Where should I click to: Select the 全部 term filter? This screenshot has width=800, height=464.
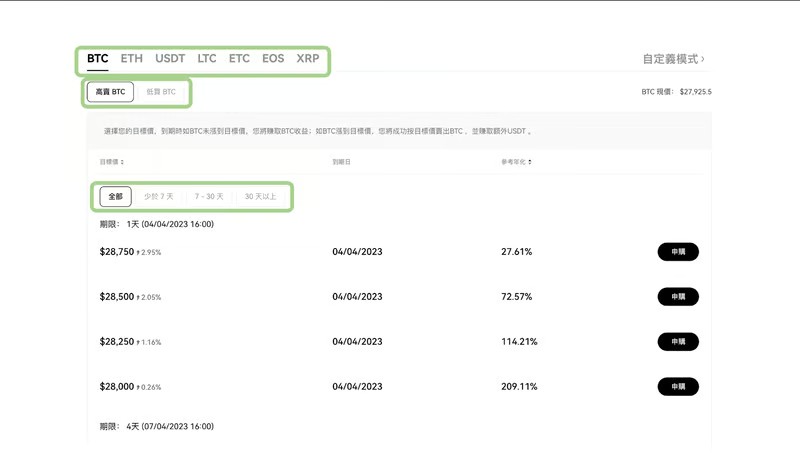pyautogui.click(x=115, y=197)
